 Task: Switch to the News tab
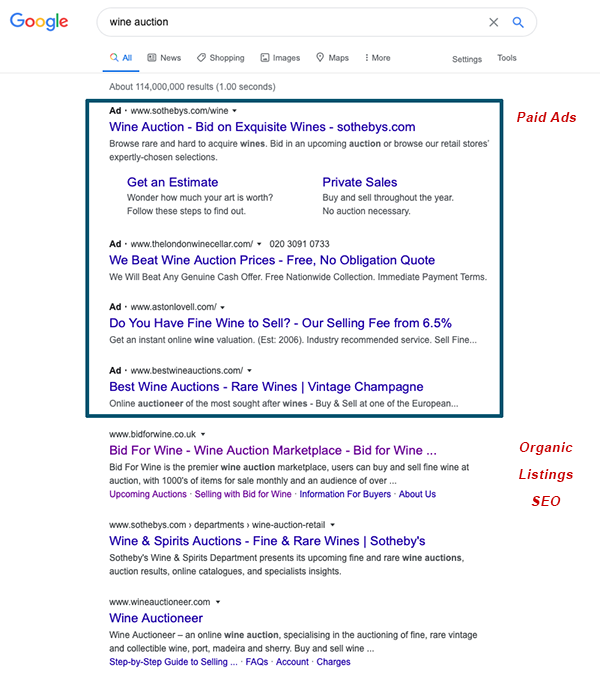pos(164,58)
